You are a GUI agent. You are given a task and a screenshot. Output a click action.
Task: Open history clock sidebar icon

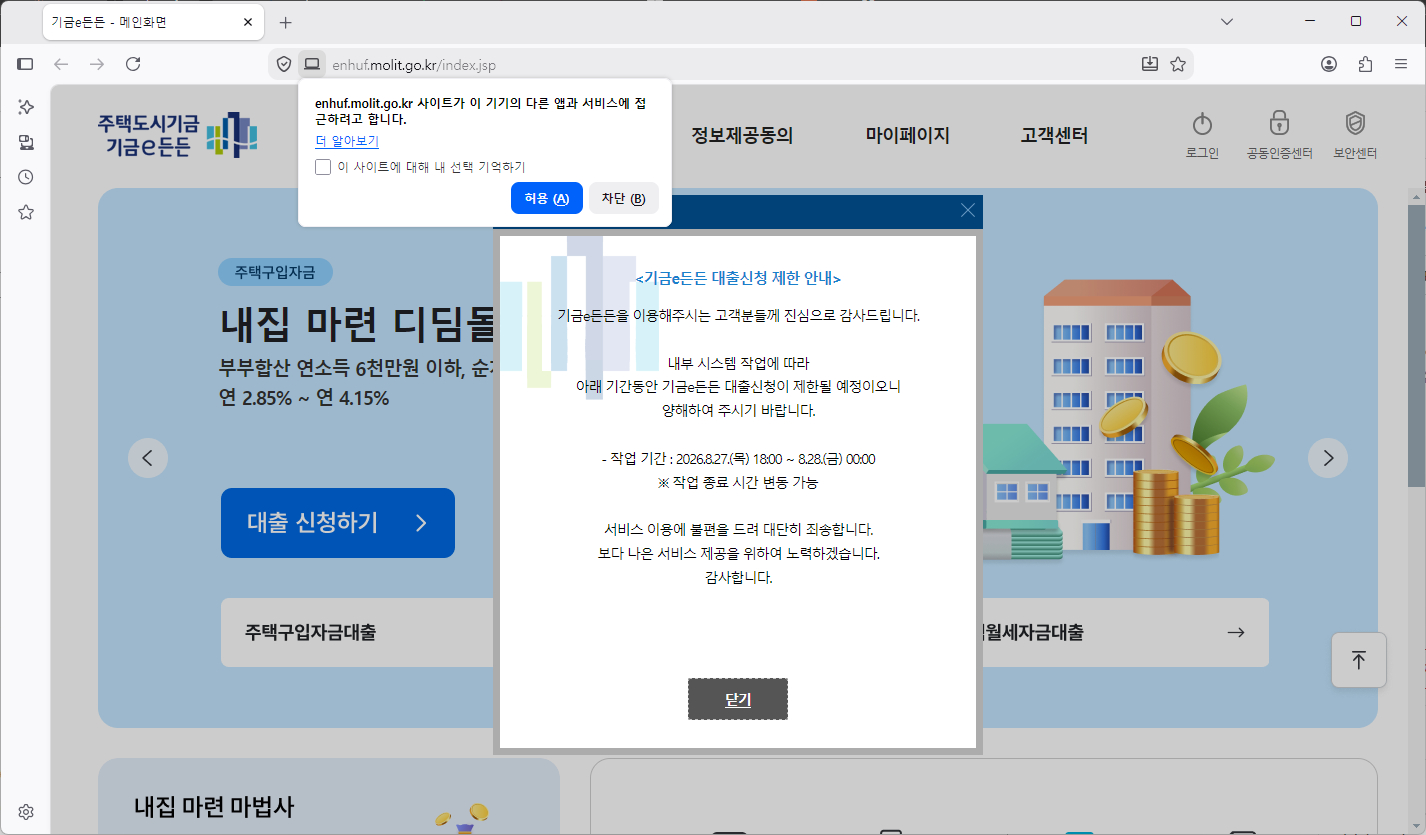coord(26,177)
